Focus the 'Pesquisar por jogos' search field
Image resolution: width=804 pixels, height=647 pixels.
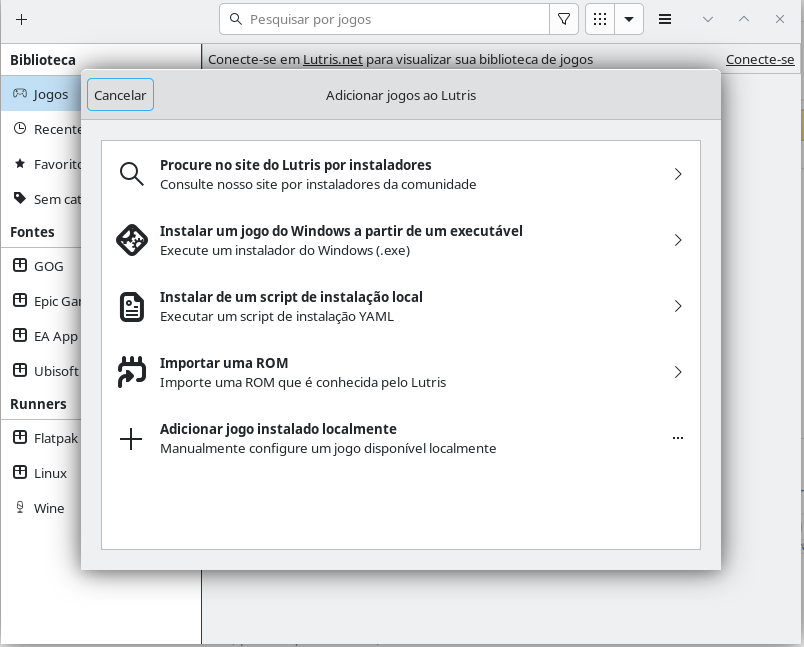point(385,19)
